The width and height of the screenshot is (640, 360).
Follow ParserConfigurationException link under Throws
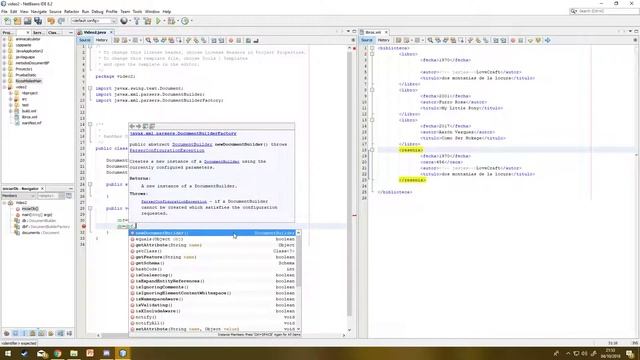(174, 202)
